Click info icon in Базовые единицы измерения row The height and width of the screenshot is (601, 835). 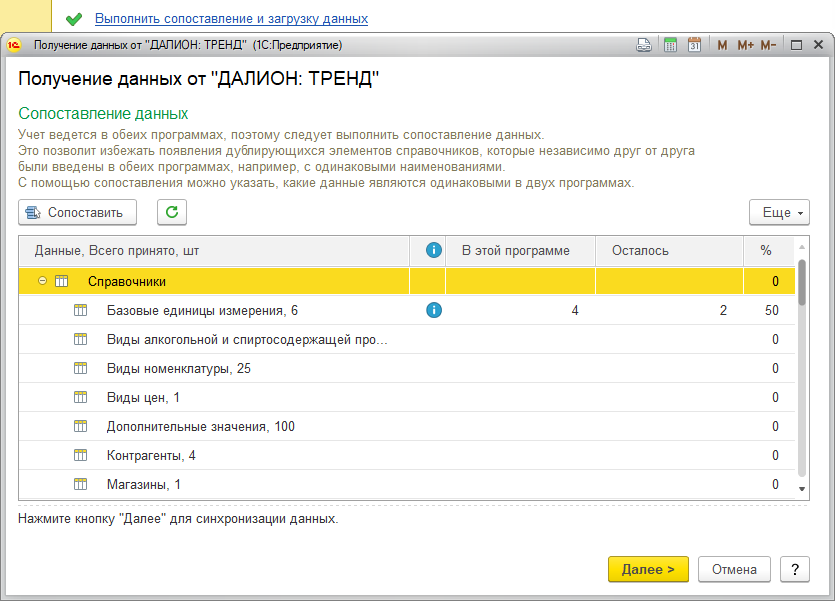click(x=434, y=310)
